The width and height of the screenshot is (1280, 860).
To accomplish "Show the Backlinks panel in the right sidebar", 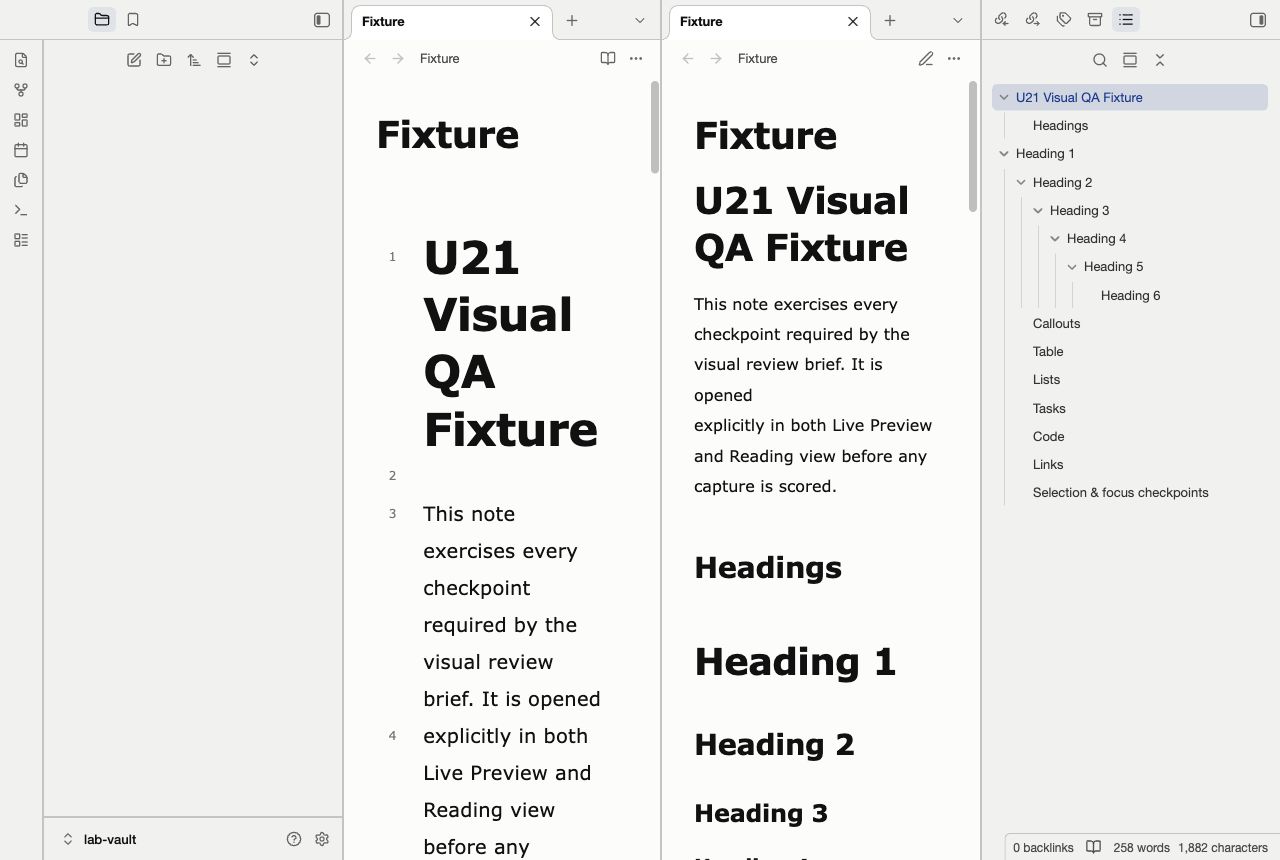I will point(1002,19).
